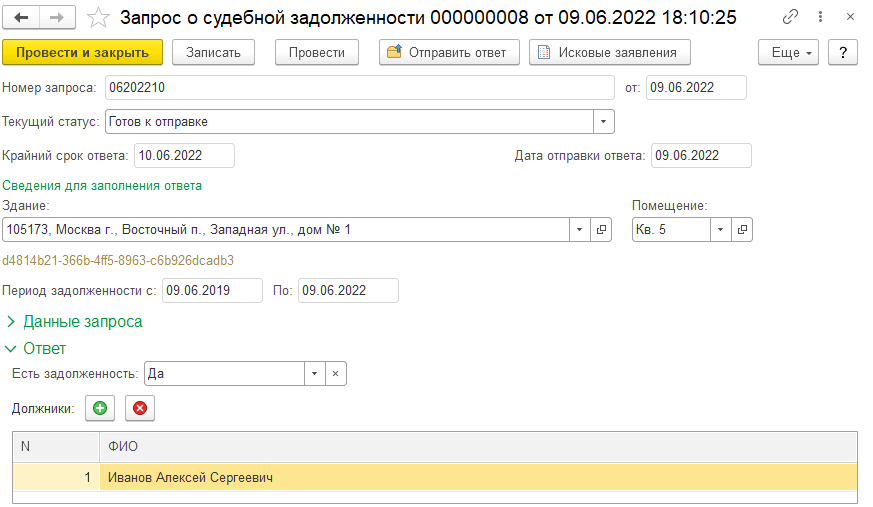Expand the Данные запроса section
873x507 pixels.
(x=74, y=322)
